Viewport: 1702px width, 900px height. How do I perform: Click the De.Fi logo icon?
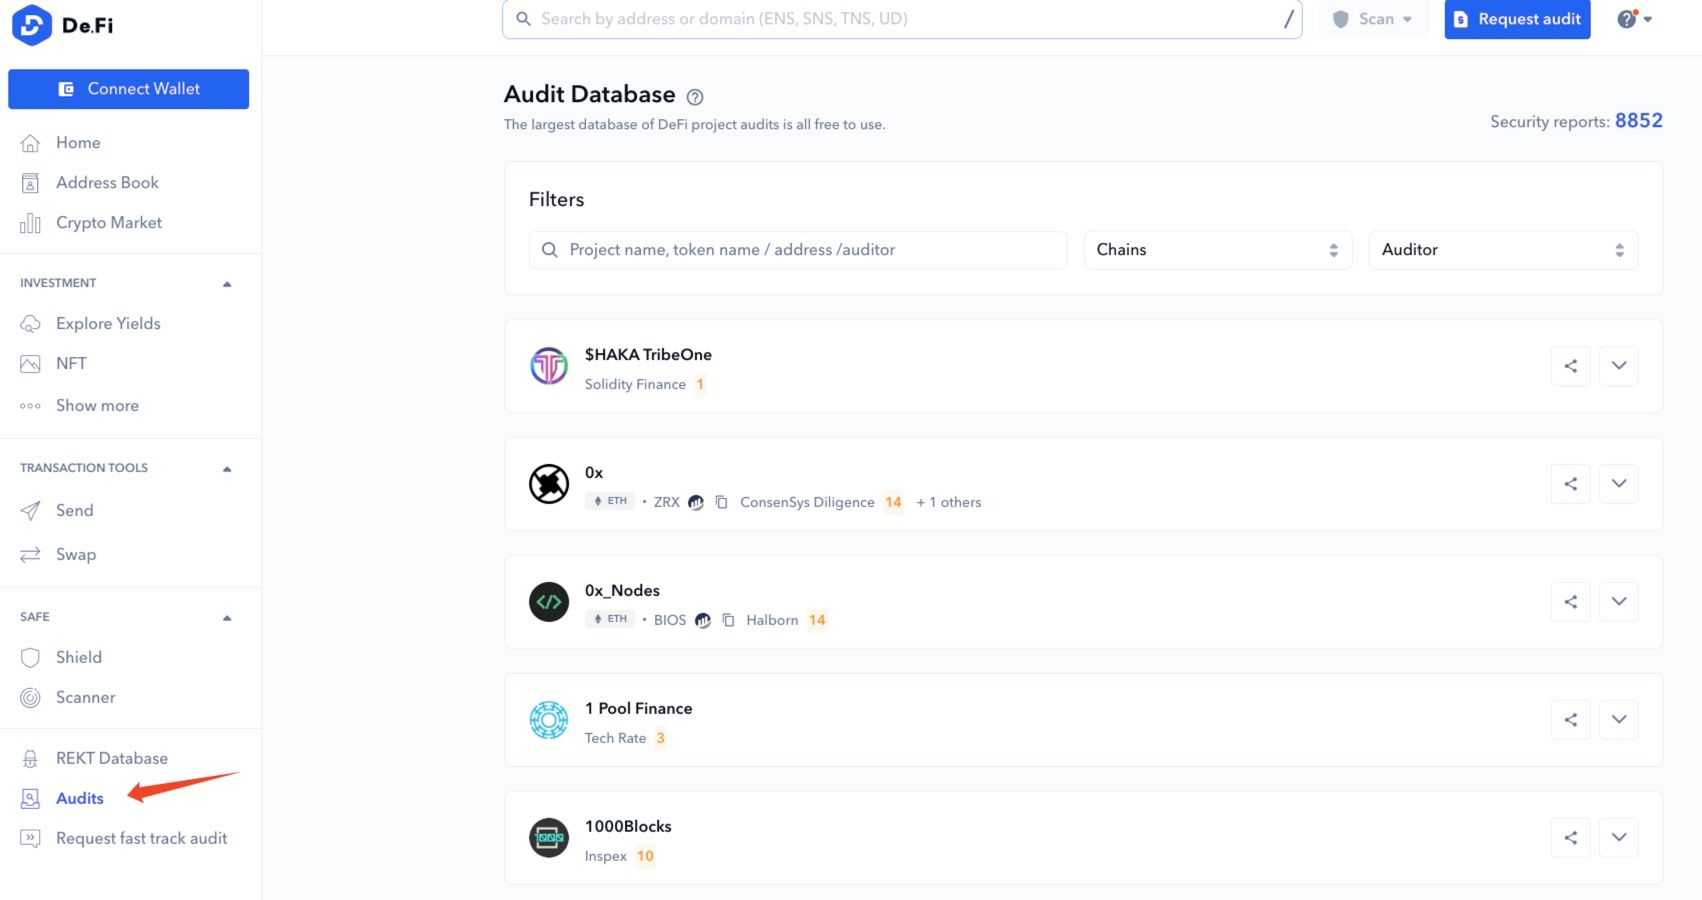tap(32, 25)
